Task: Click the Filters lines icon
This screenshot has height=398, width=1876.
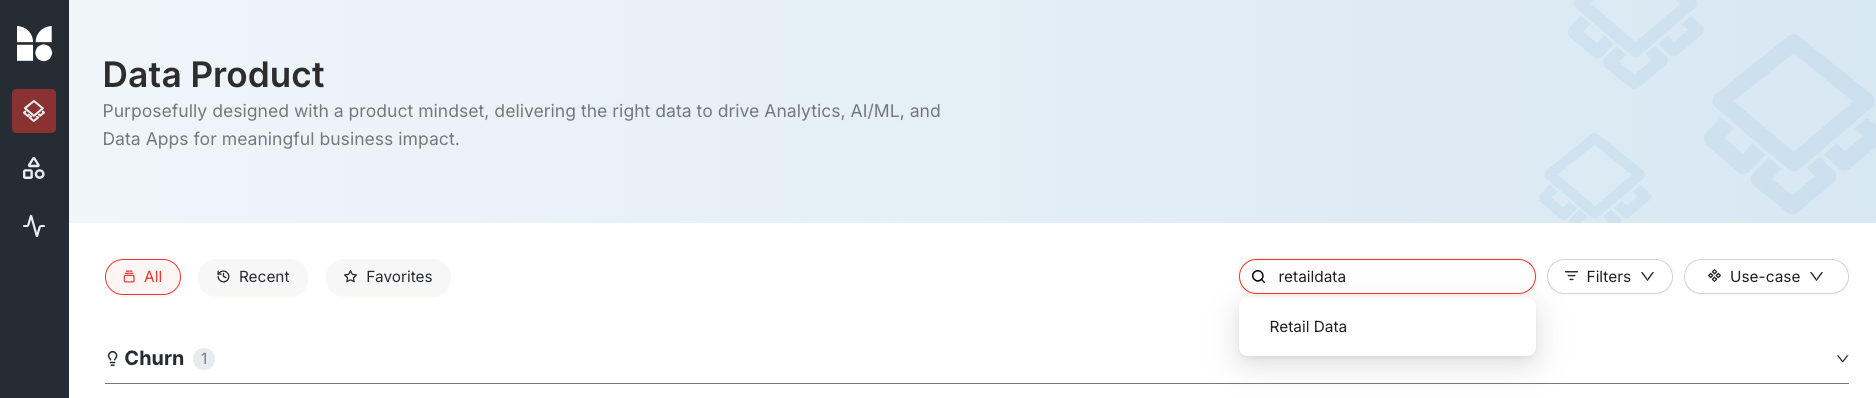Action: pyautogui.click(x=1571, y=277)
